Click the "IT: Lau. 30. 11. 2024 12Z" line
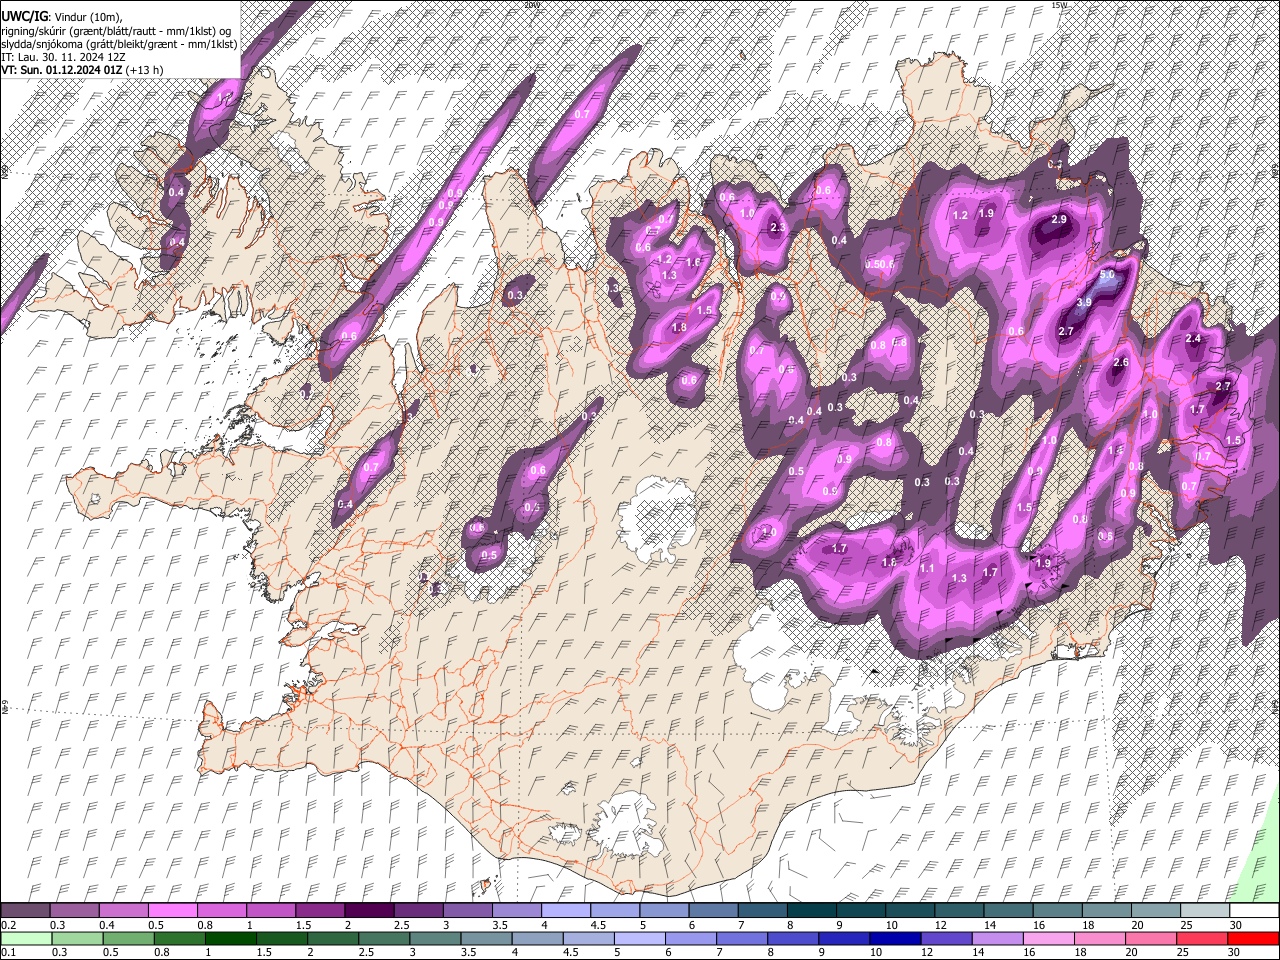 pyautogui.click(x=64, y=57)
